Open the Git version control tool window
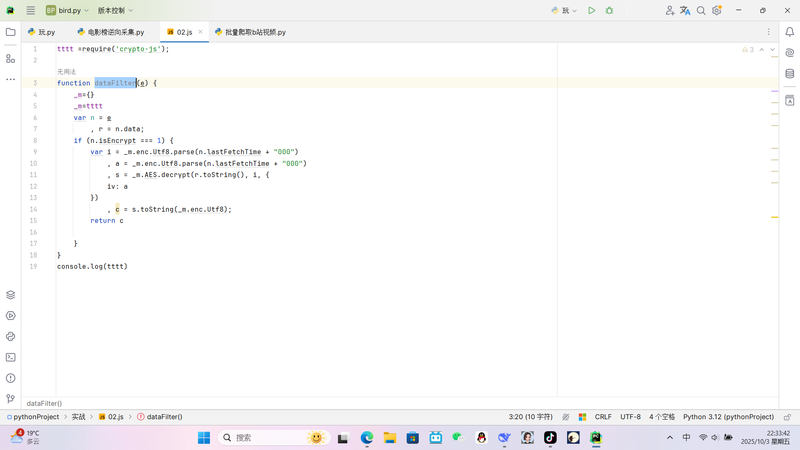The image size is (800, 450). (11, 399)
